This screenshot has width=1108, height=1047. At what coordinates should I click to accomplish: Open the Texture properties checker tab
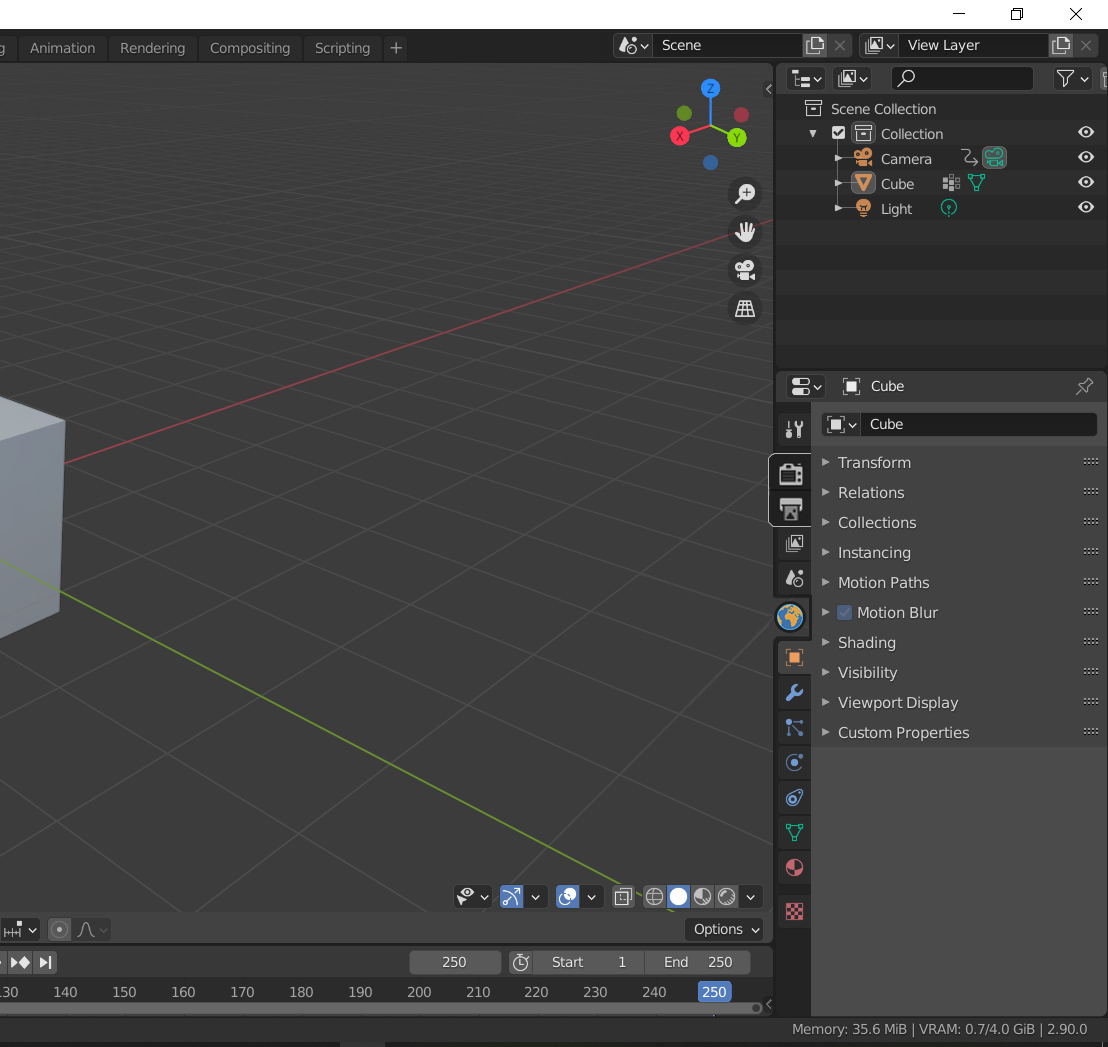(x=794, y=911)
